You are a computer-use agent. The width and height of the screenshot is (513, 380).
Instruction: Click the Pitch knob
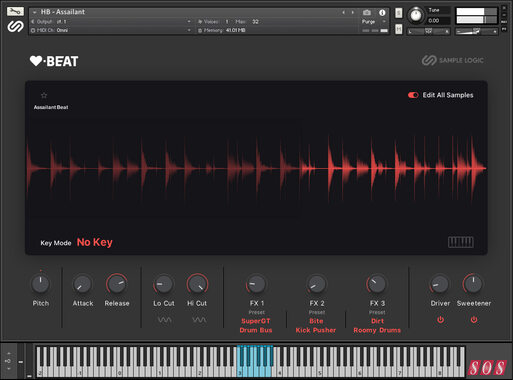(x=40, y=284)
